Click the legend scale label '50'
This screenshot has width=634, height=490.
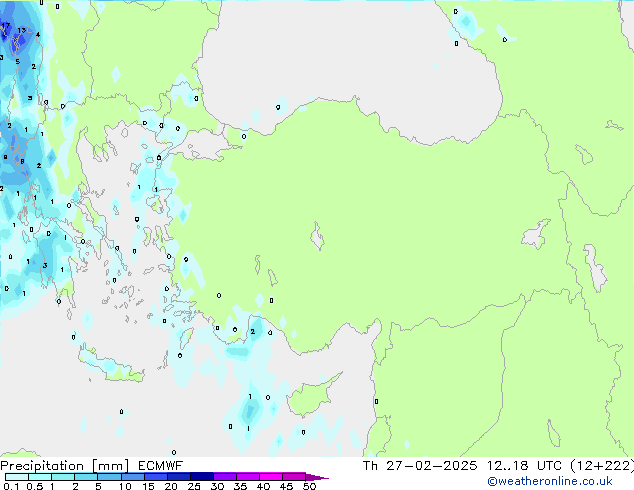click(309, 486)
